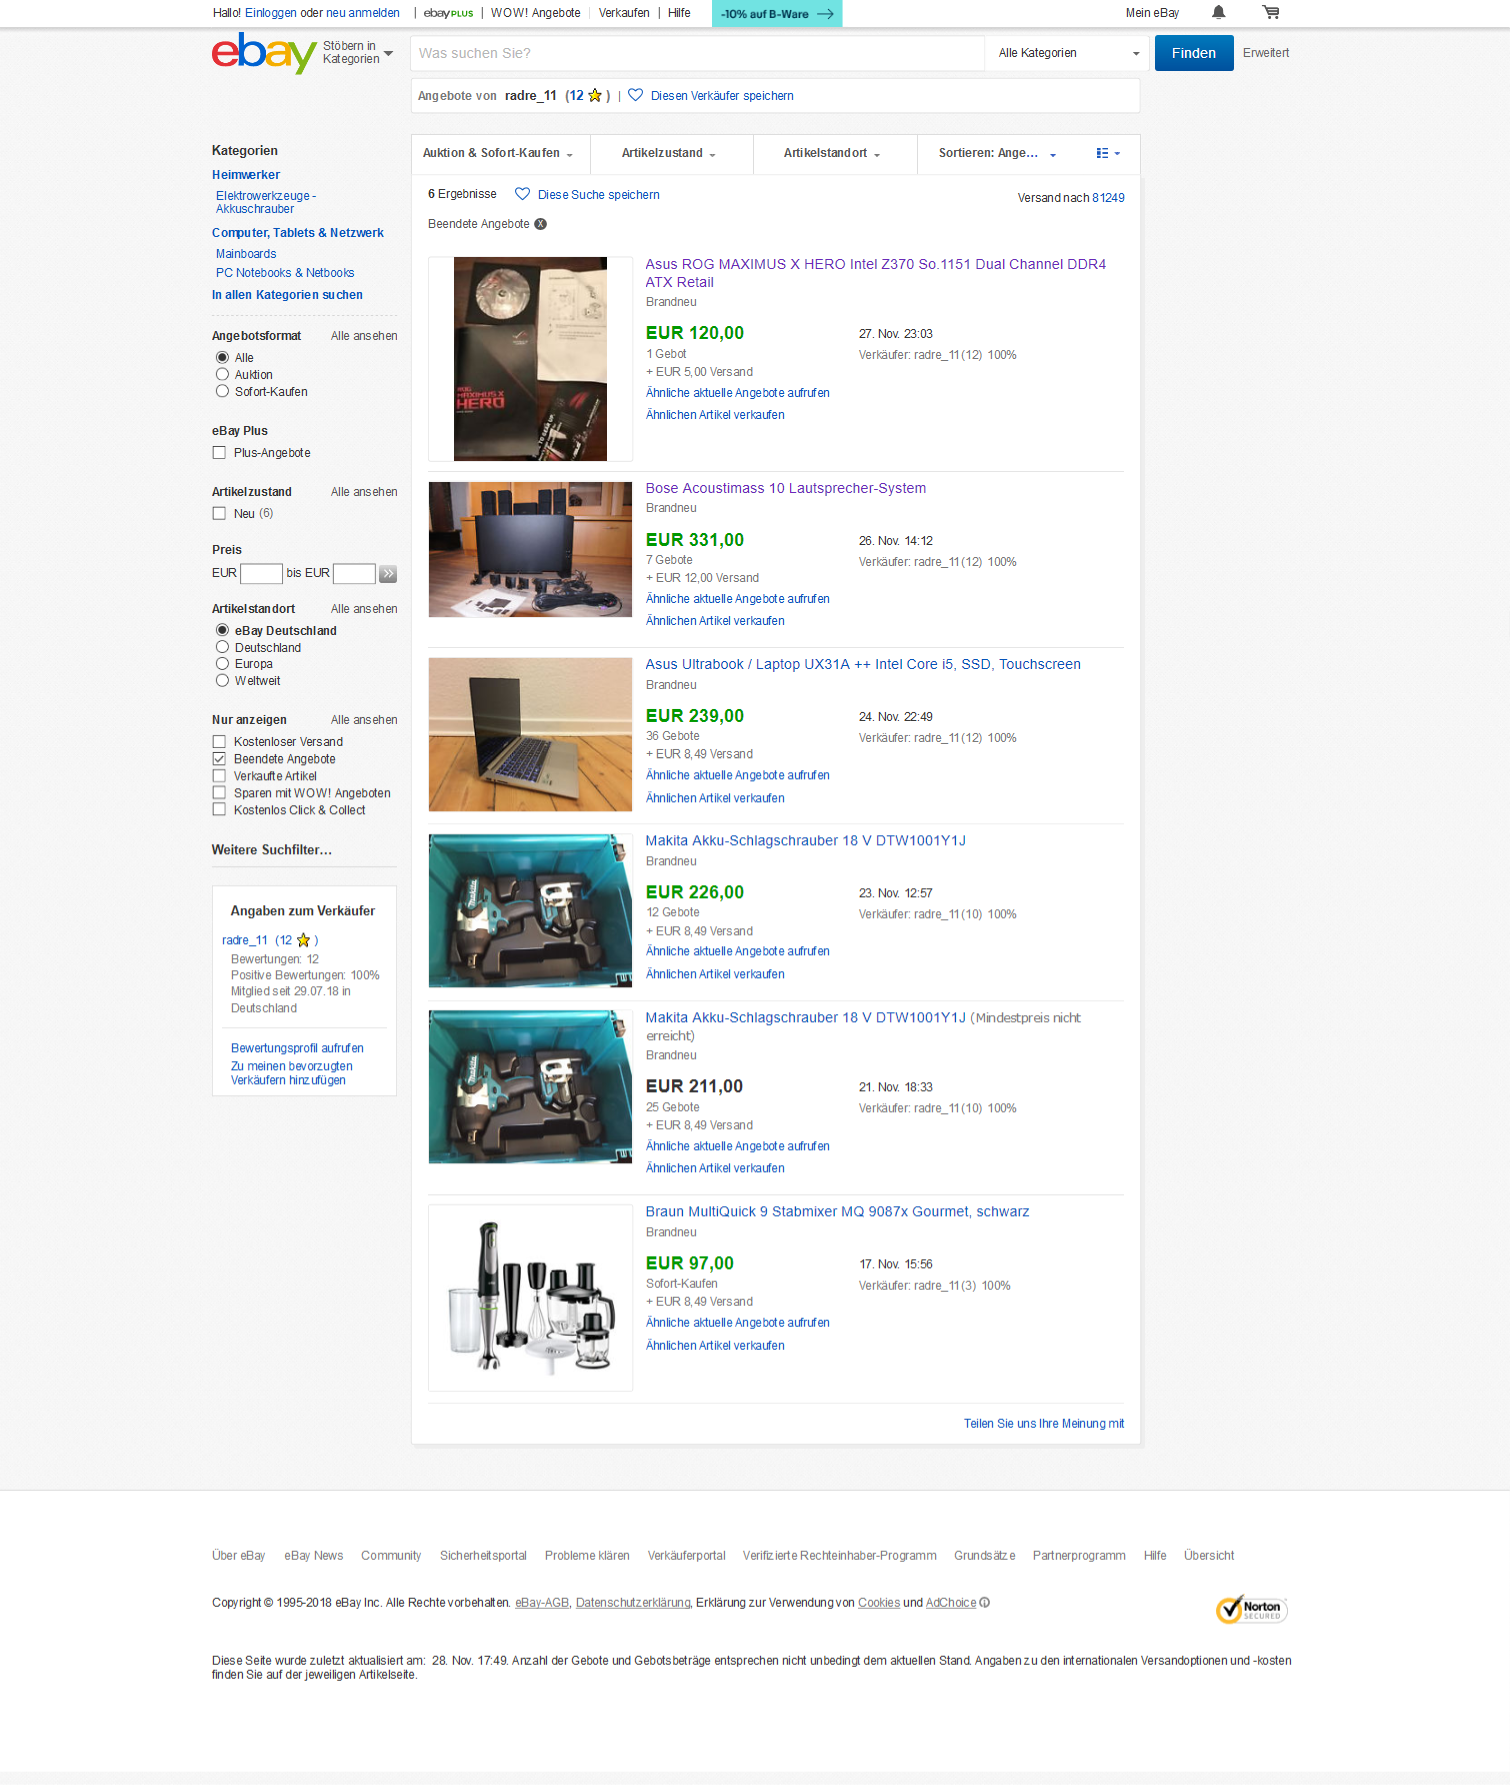Click the 'neu anmelden' link
Screen dimensions: 1510x1785
click(363, 13)
